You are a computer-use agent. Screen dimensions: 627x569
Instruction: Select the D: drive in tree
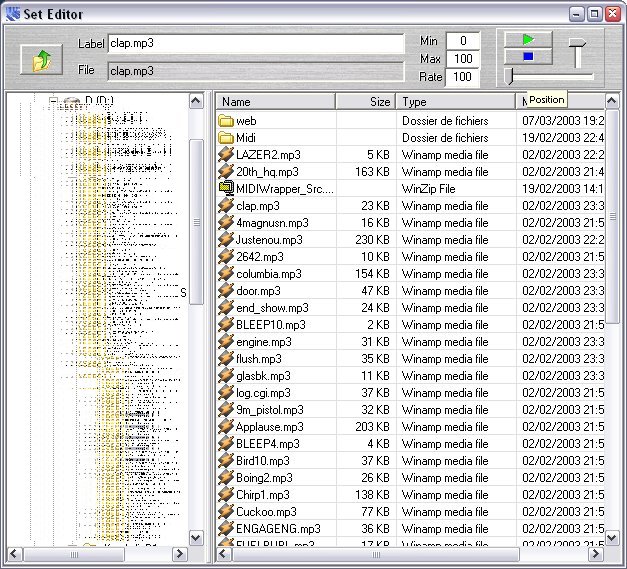pyautogui.click(x=101, y=101)
